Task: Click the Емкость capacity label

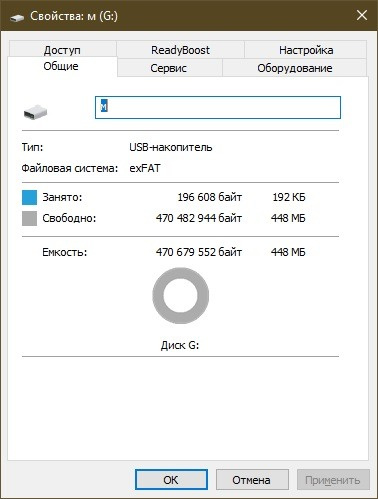Action: coord(65,252)
